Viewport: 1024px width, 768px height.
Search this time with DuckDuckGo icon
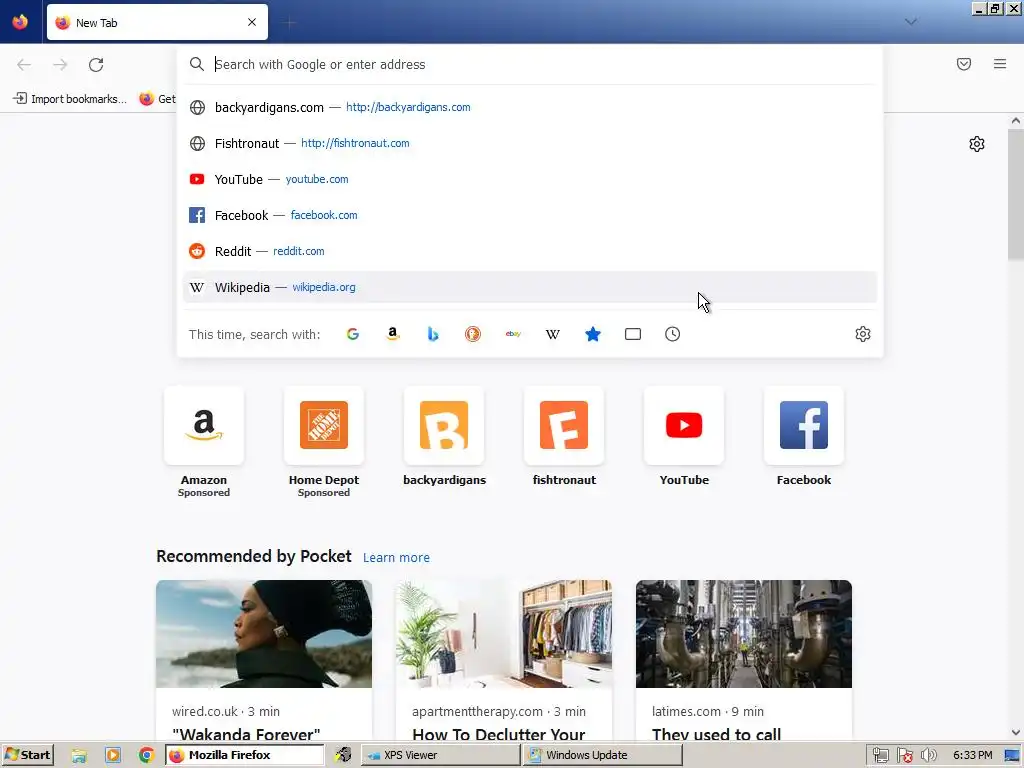(473, 334)
